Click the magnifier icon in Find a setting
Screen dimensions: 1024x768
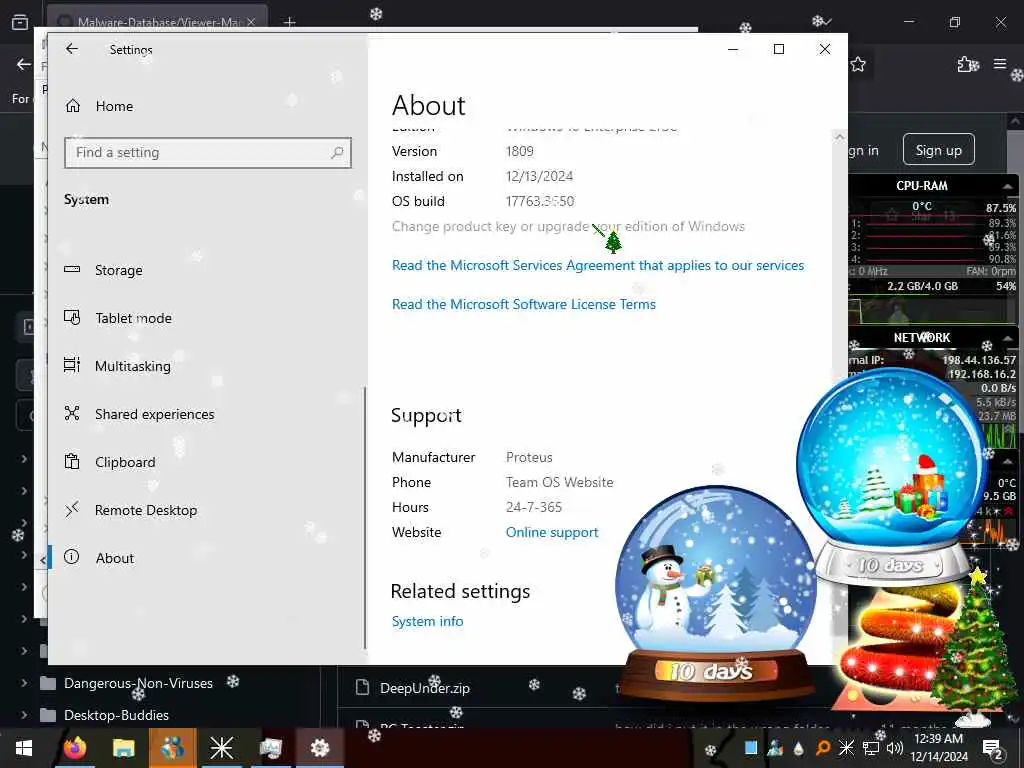coord(337,152)
